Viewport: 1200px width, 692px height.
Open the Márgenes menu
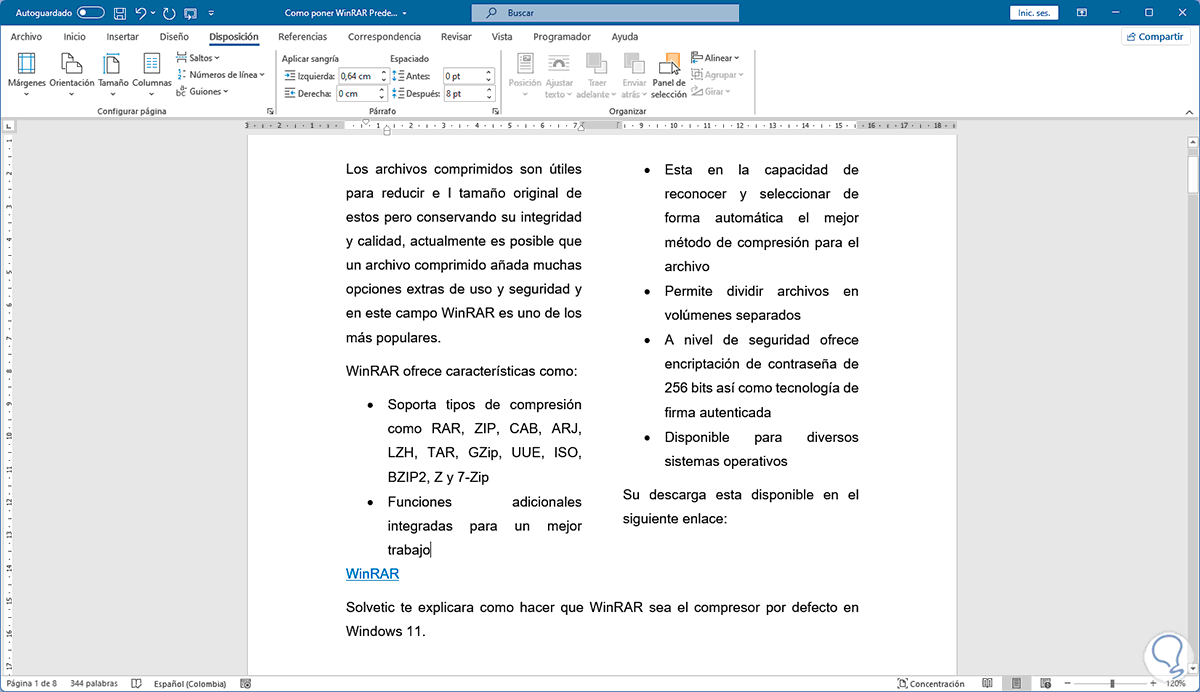[x=27, y=74]
